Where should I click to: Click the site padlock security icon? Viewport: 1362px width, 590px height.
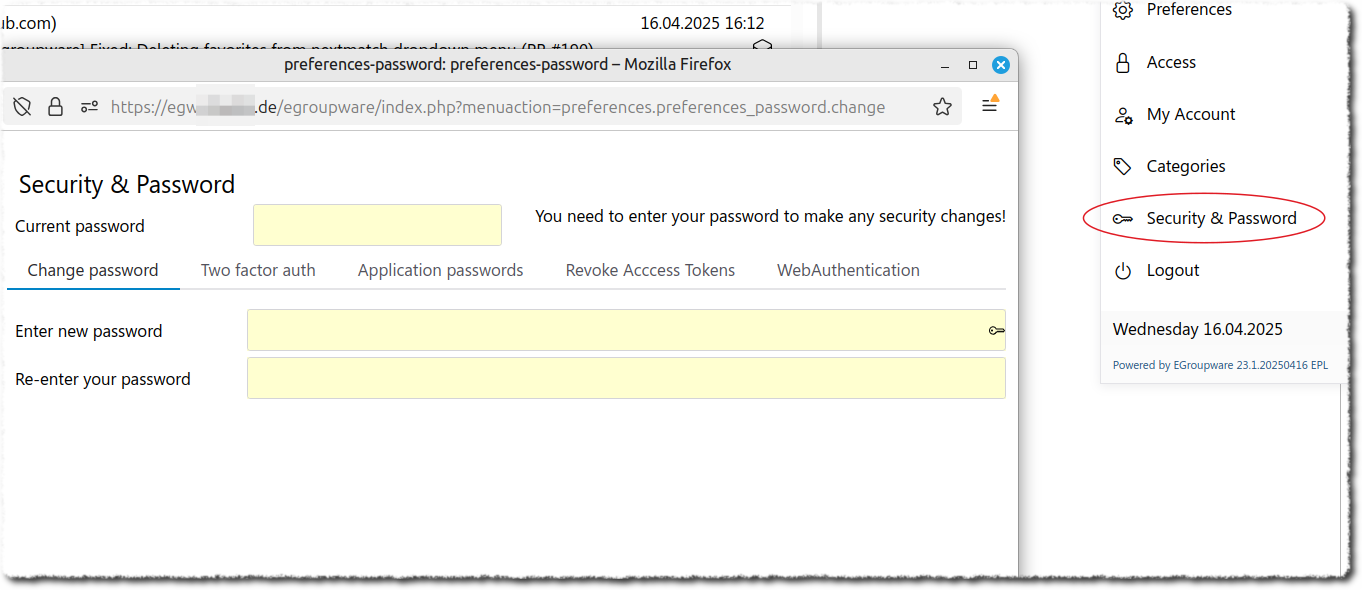point(56,107)
